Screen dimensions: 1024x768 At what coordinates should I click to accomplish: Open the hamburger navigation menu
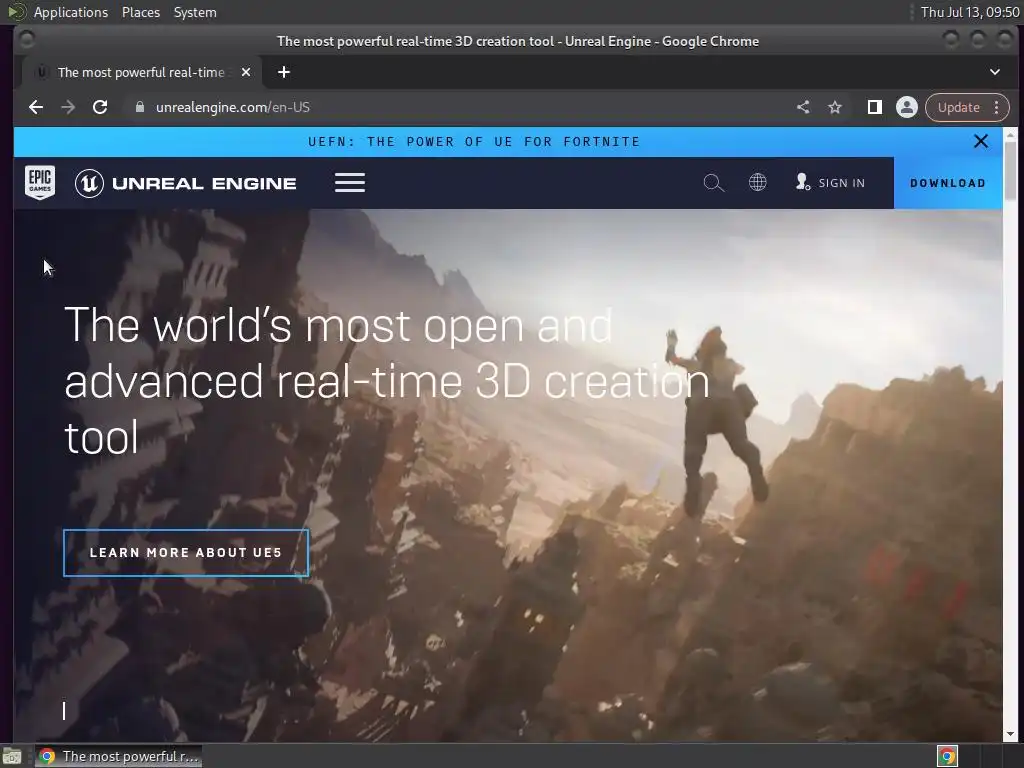coord(350,183)
